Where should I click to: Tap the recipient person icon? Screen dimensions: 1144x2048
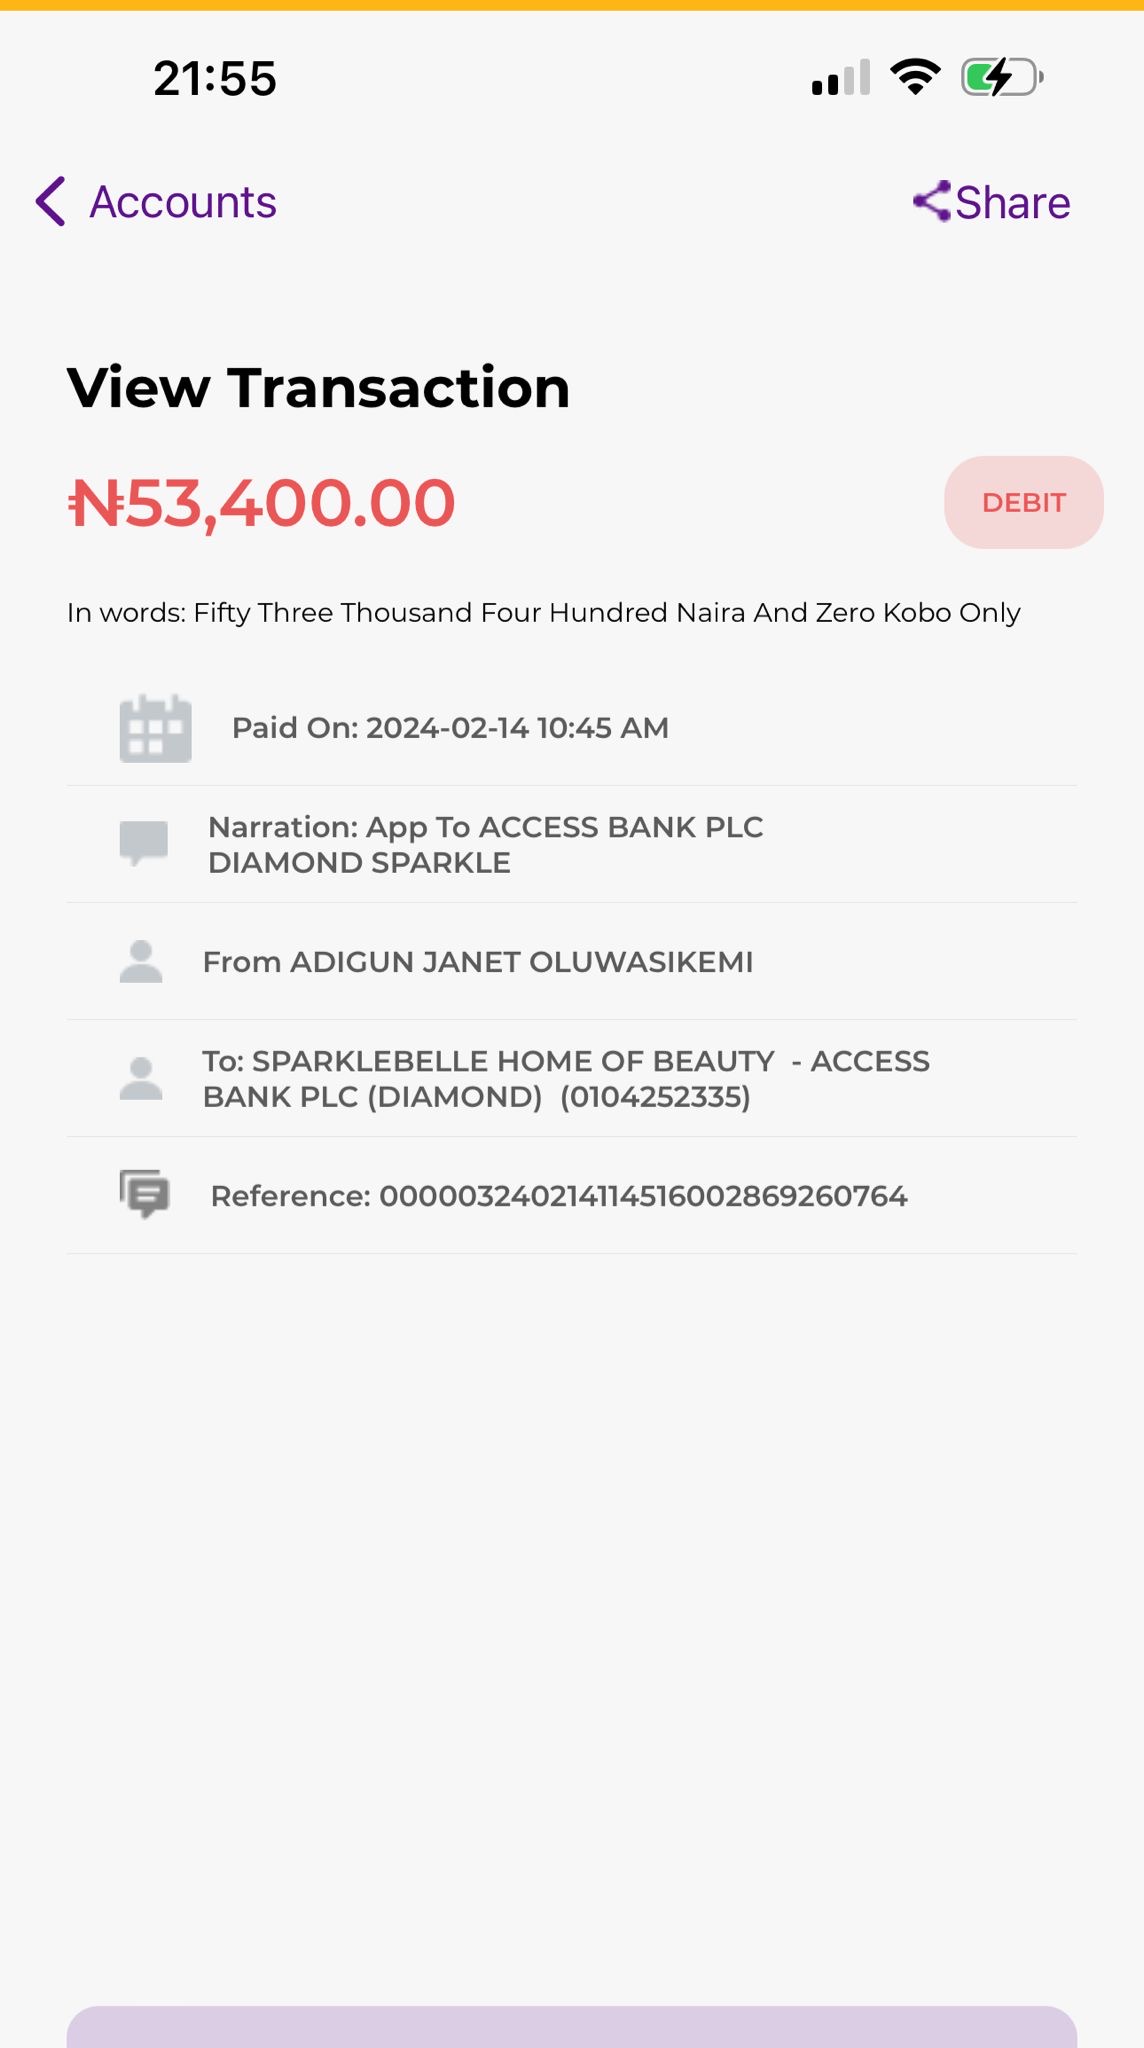pos(141,1079)
